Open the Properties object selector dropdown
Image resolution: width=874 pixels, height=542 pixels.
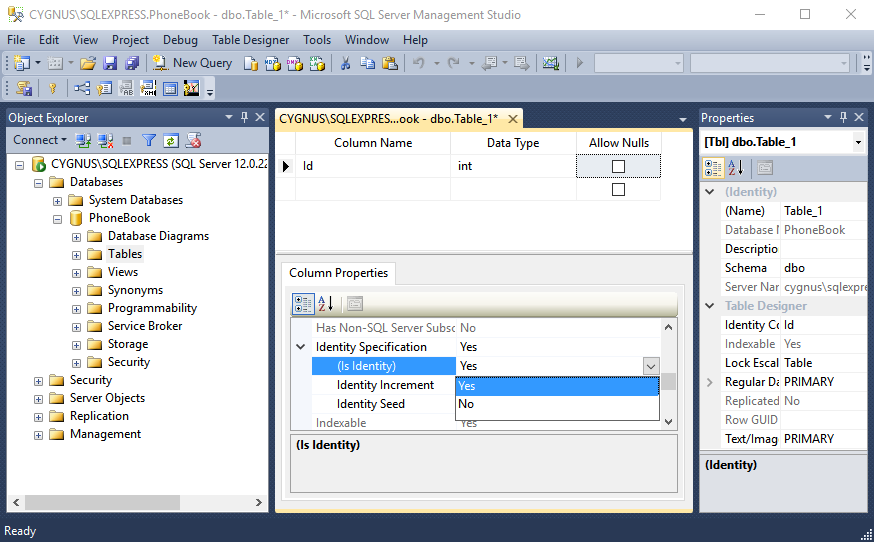click(x=858, y=142)
